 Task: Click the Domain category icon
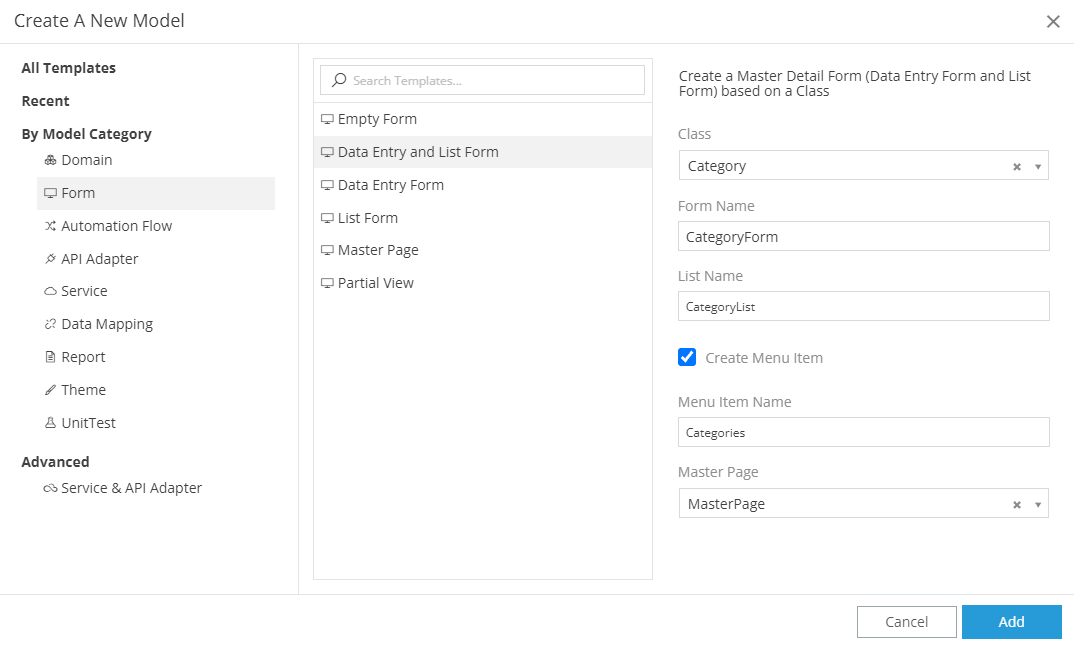tap(50, 160)
